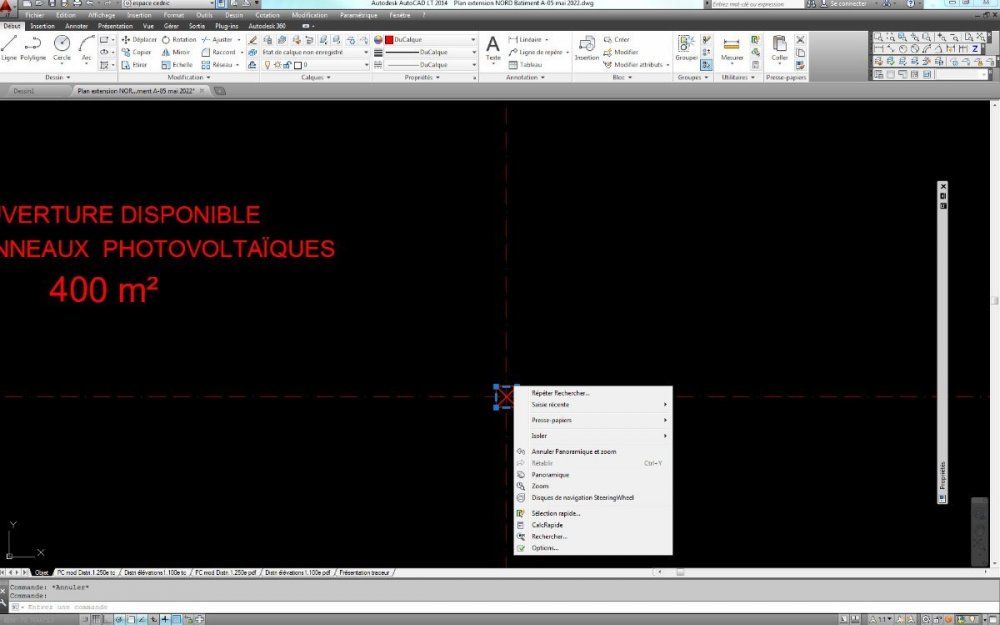Click the Ligne de repère tool

(x=536, y=52)
